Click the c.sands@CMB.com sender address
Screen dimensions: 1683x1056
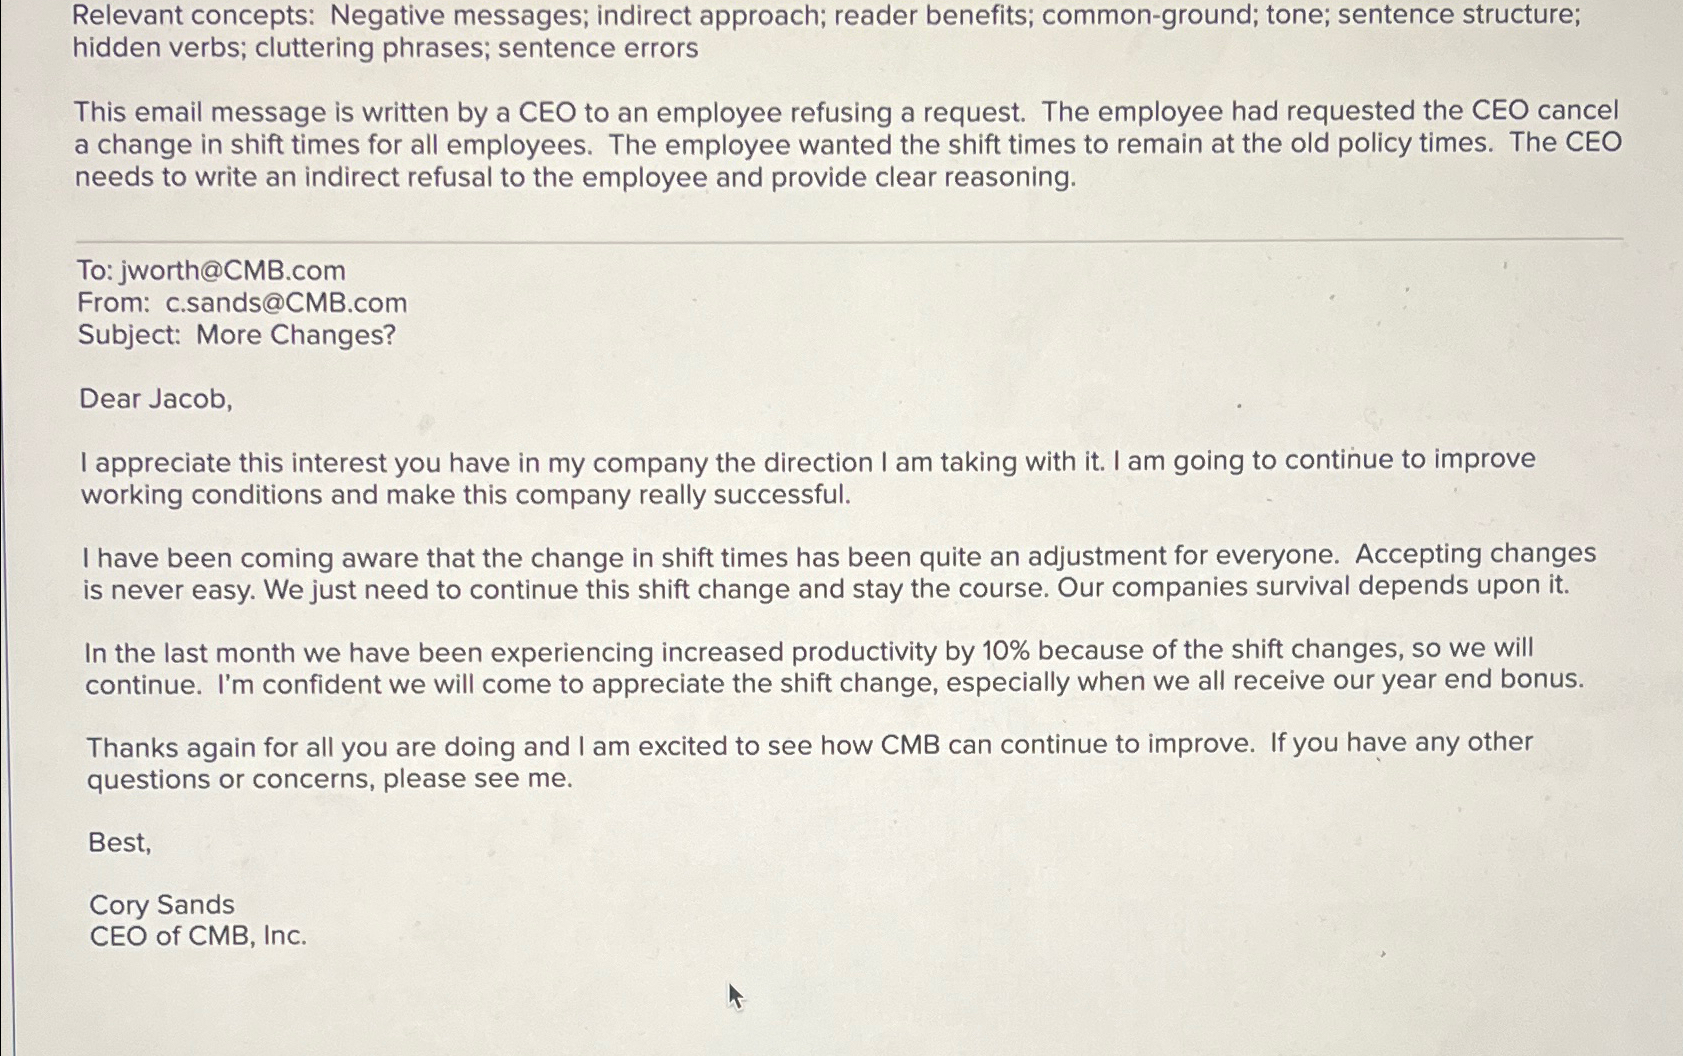(286, 303)
